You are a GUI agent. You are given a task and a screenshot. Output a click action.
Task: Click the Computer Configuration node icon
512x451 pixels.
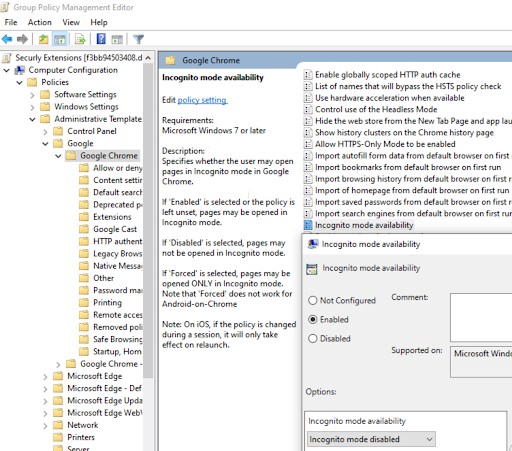pyautogui.click(x=20, y=70)
